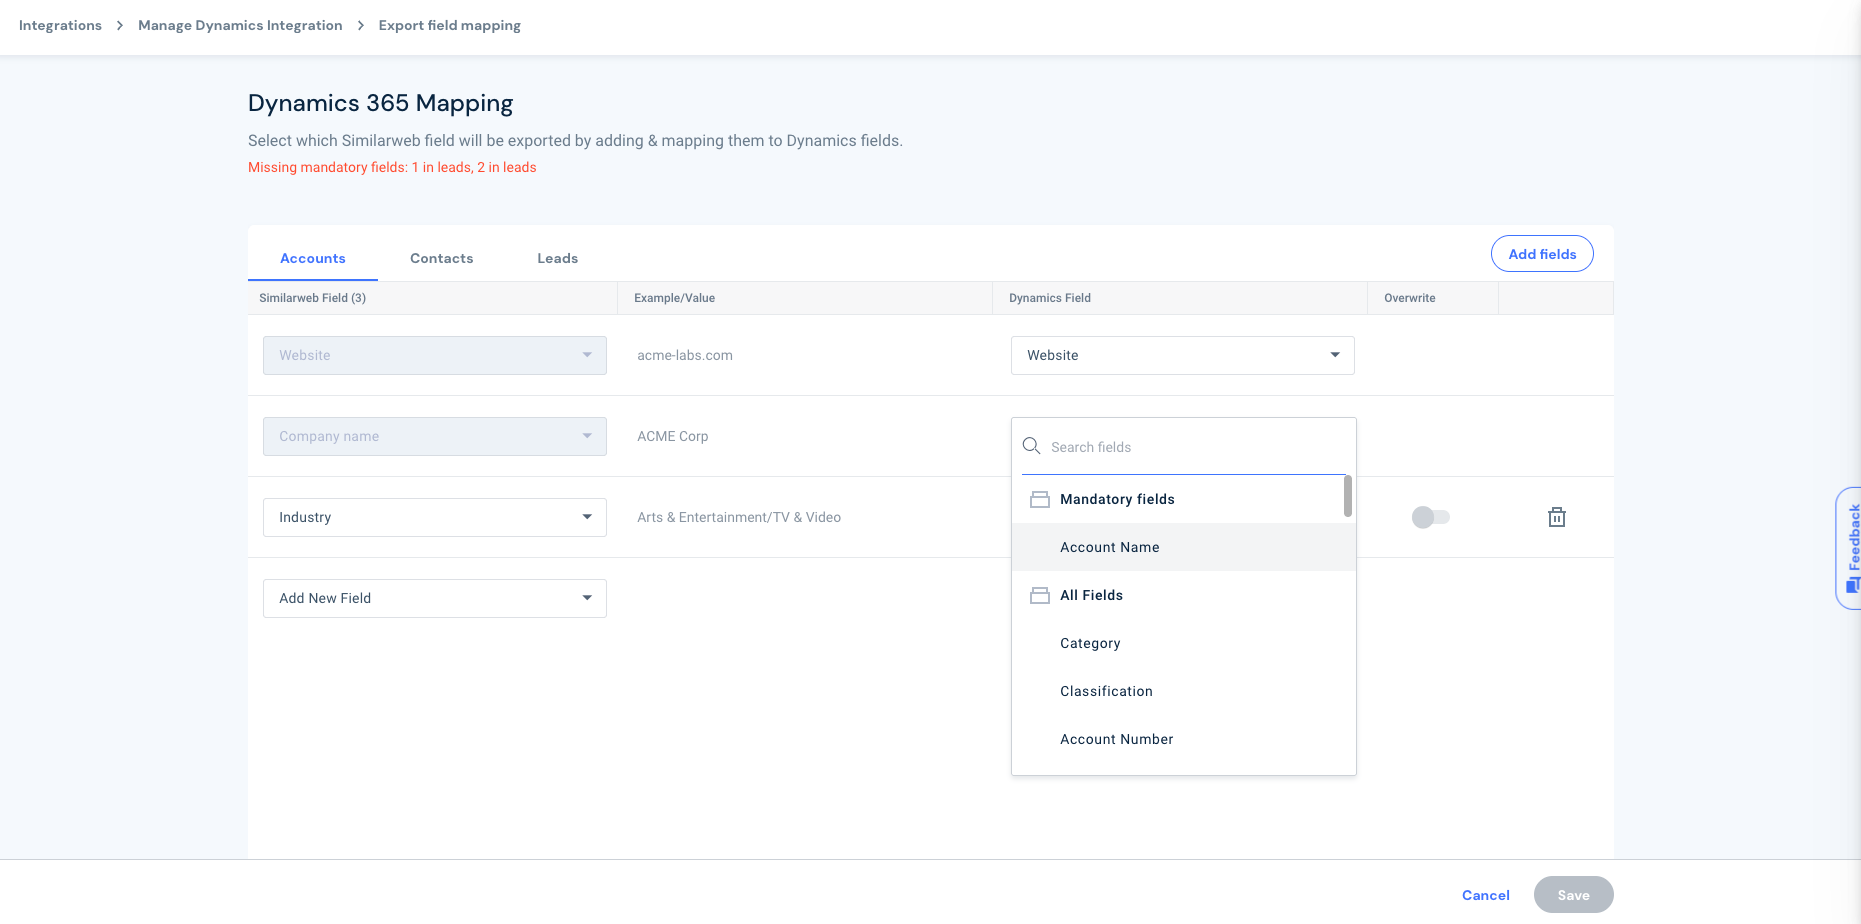
Task: Click the disabled Company name field dropdown
Action: click(434, 436)
